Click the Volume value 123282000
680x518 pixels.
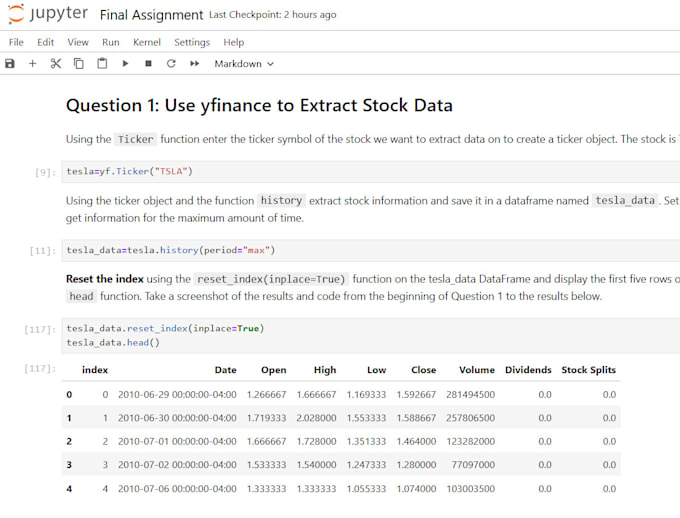[x=471, y=442]
